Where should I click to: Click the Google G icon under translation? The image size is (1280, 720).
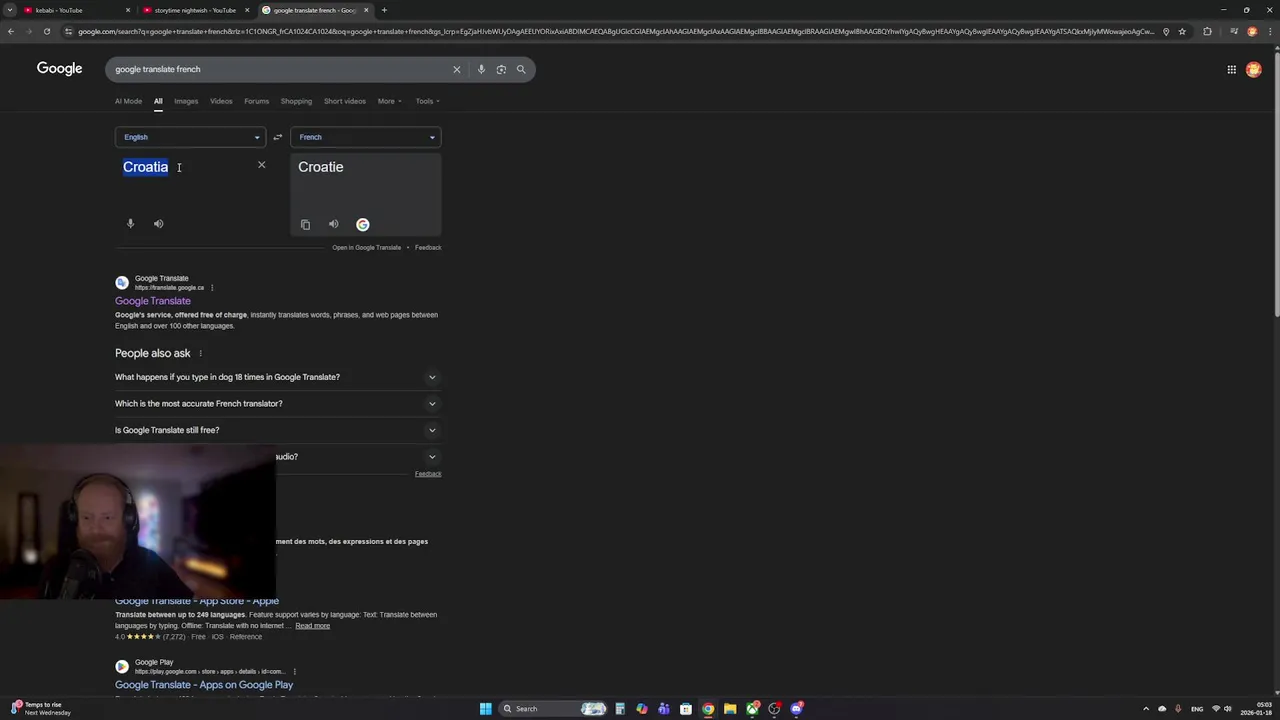(363, 225)
